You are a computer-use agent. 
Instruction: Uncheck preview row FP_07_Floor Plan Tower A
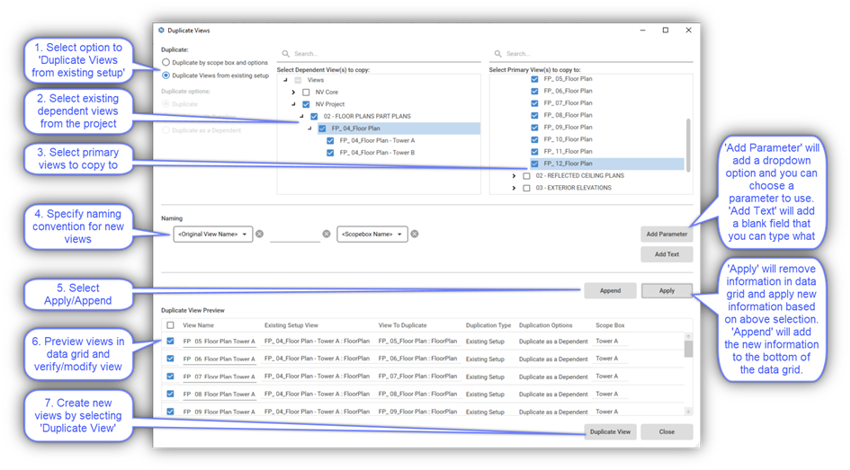click(170, 376)
